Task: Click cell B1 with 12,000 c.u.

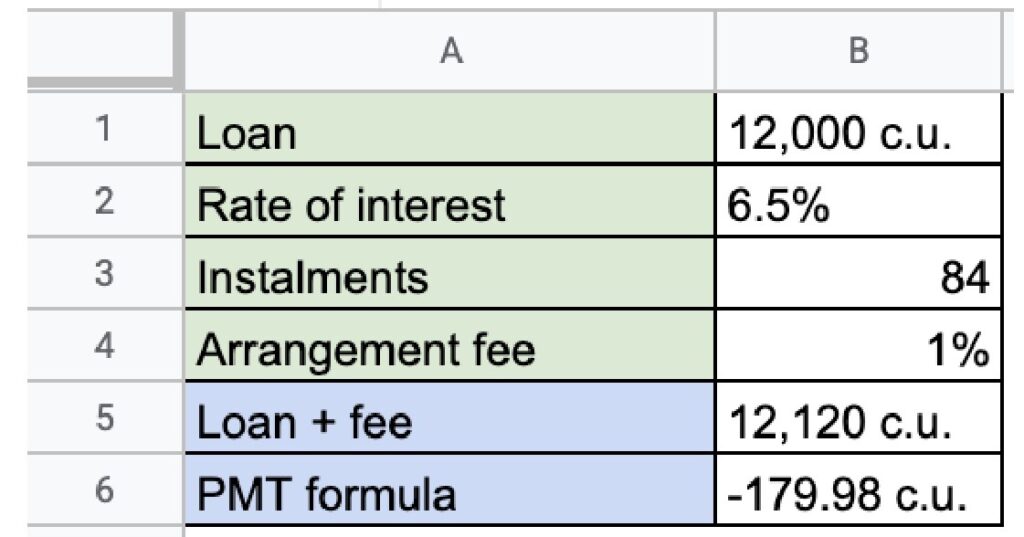Action: (x=858, y=133)
